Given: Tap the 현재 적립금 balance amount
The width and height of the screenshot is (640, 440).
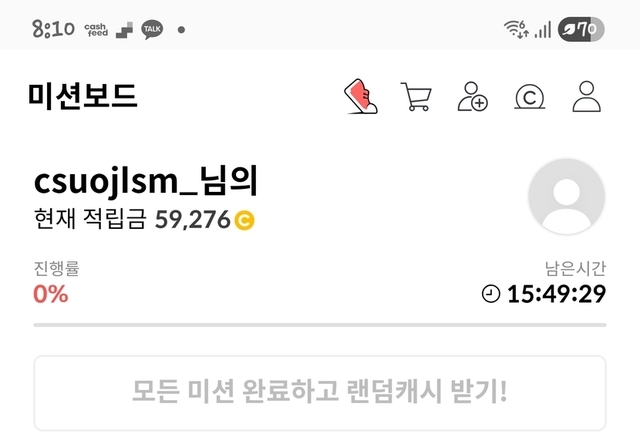Looking at the screenshot, I should point(192,220).
